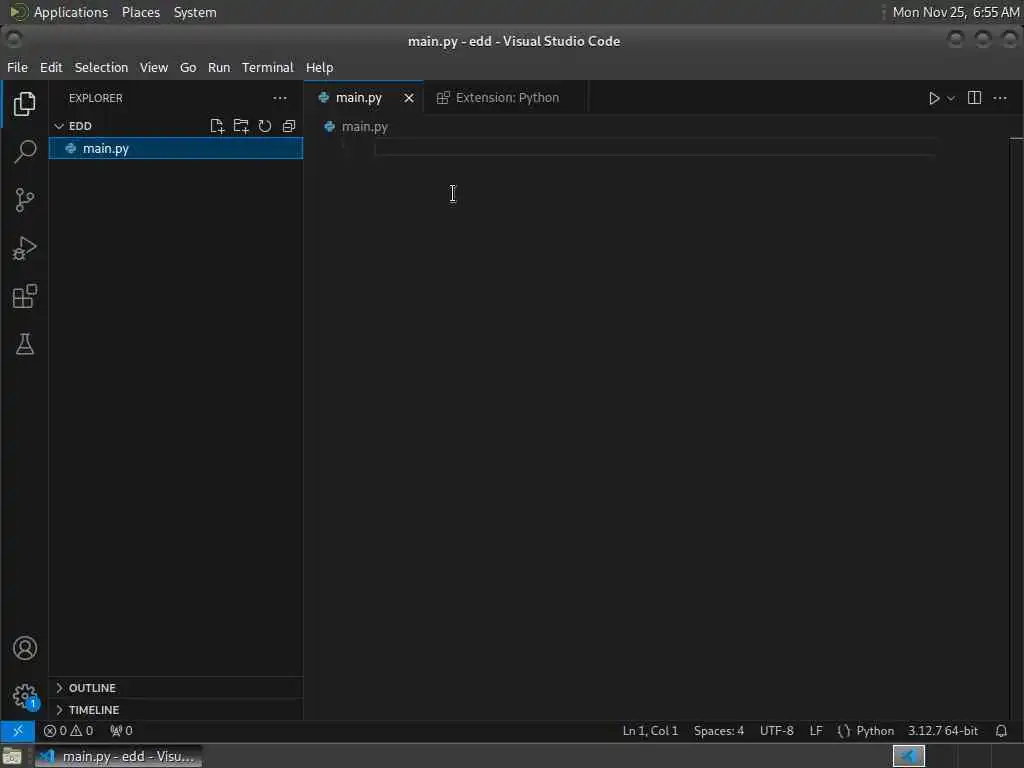Open the Run and Debug view
Screen dimensions: 1024x768
pyautogui.click(x=24, y=248)
